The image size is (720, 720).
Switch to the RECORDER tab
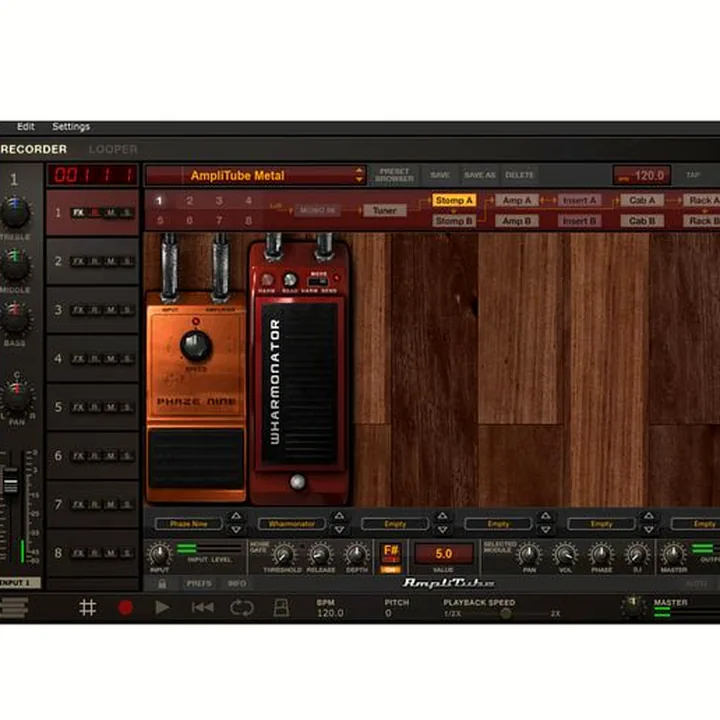click(34, 149)
